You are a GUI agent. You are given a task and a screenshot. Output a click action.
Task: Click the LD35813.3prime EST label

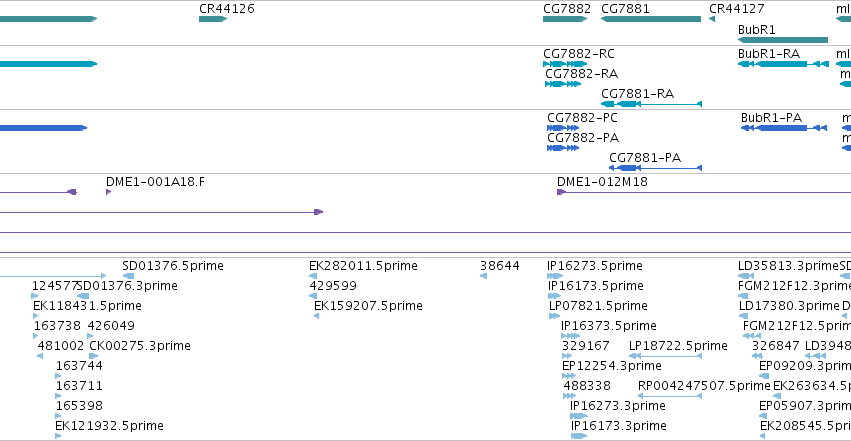pos(789,266)
